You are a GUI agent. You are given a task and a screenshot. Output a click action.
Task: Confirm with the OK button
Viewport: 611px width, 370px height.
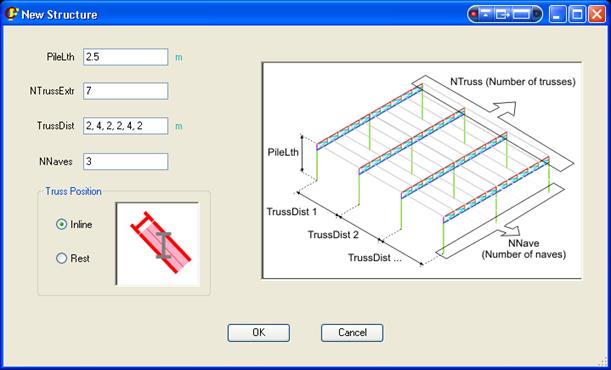259,333
